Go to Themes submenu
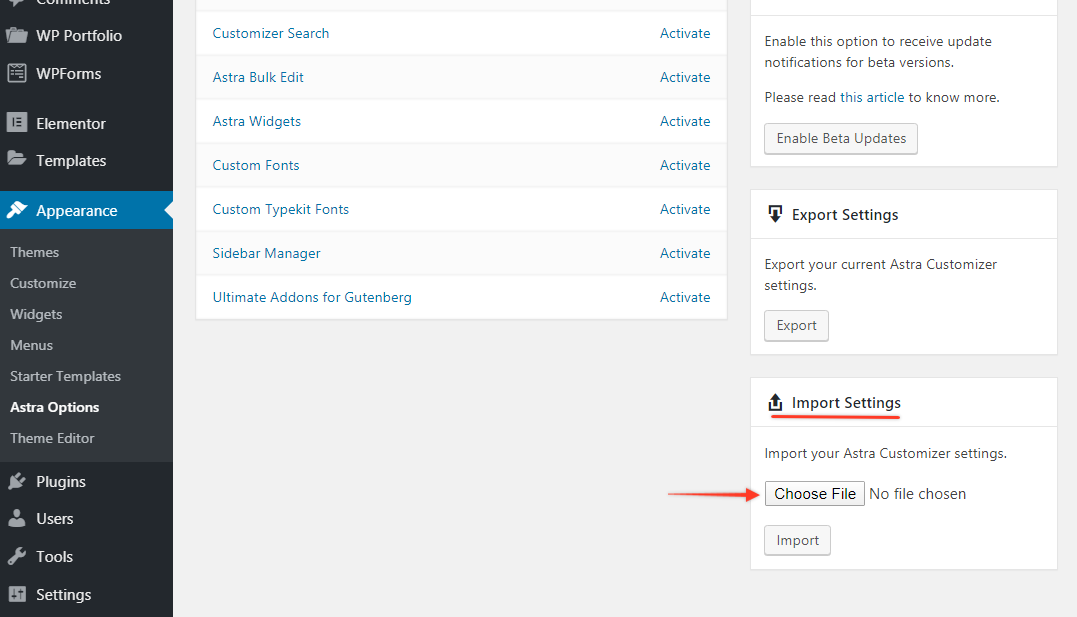 34,252
